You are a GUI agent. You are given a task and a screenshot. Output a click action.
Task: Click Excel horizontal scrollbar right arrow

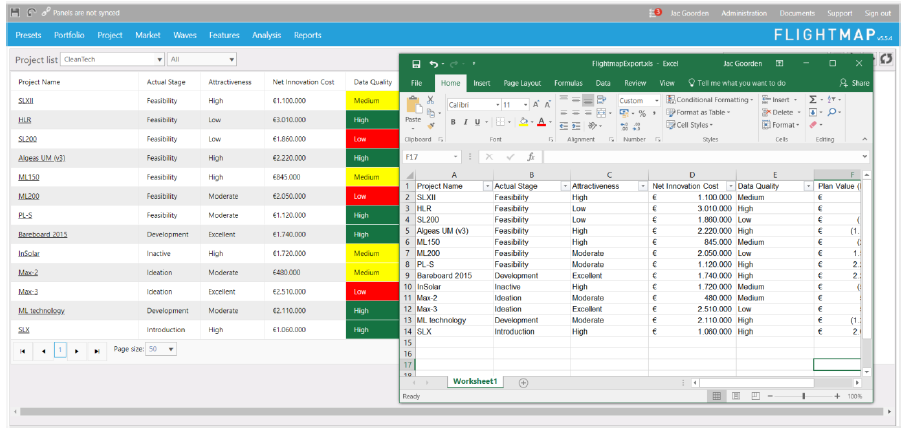click(857, 383)
